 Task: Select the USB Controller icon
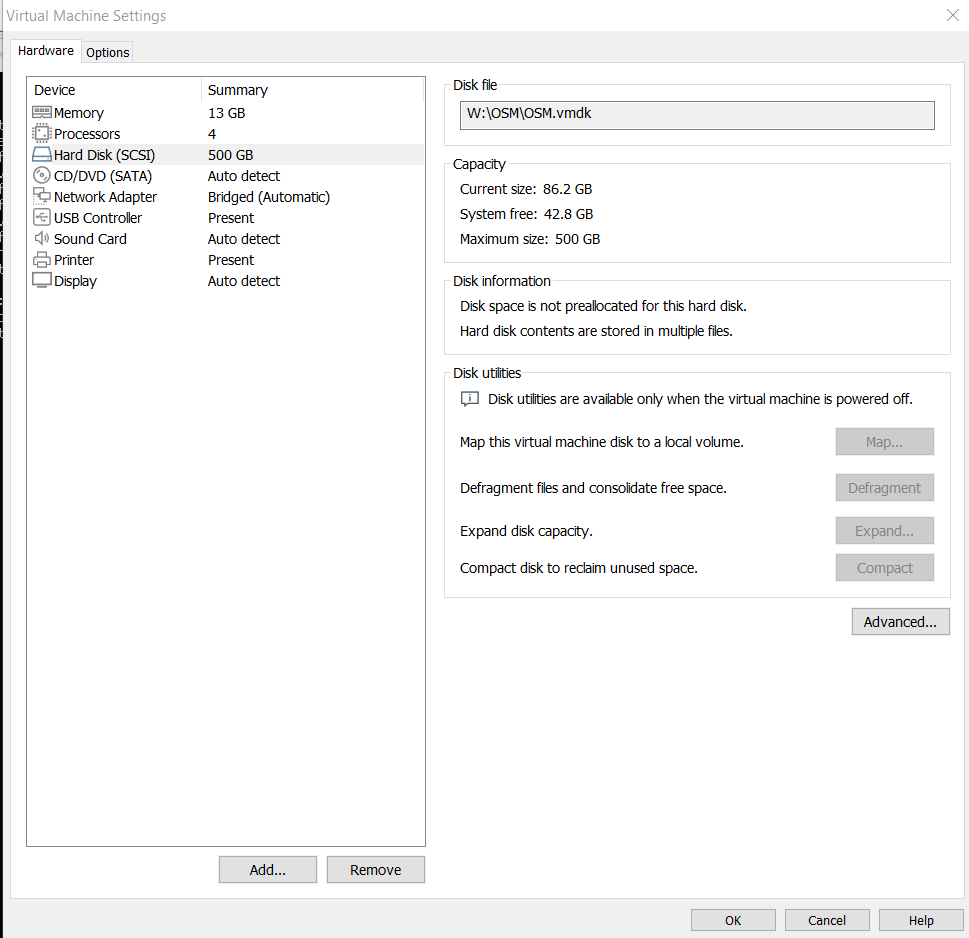coord(41,218)
